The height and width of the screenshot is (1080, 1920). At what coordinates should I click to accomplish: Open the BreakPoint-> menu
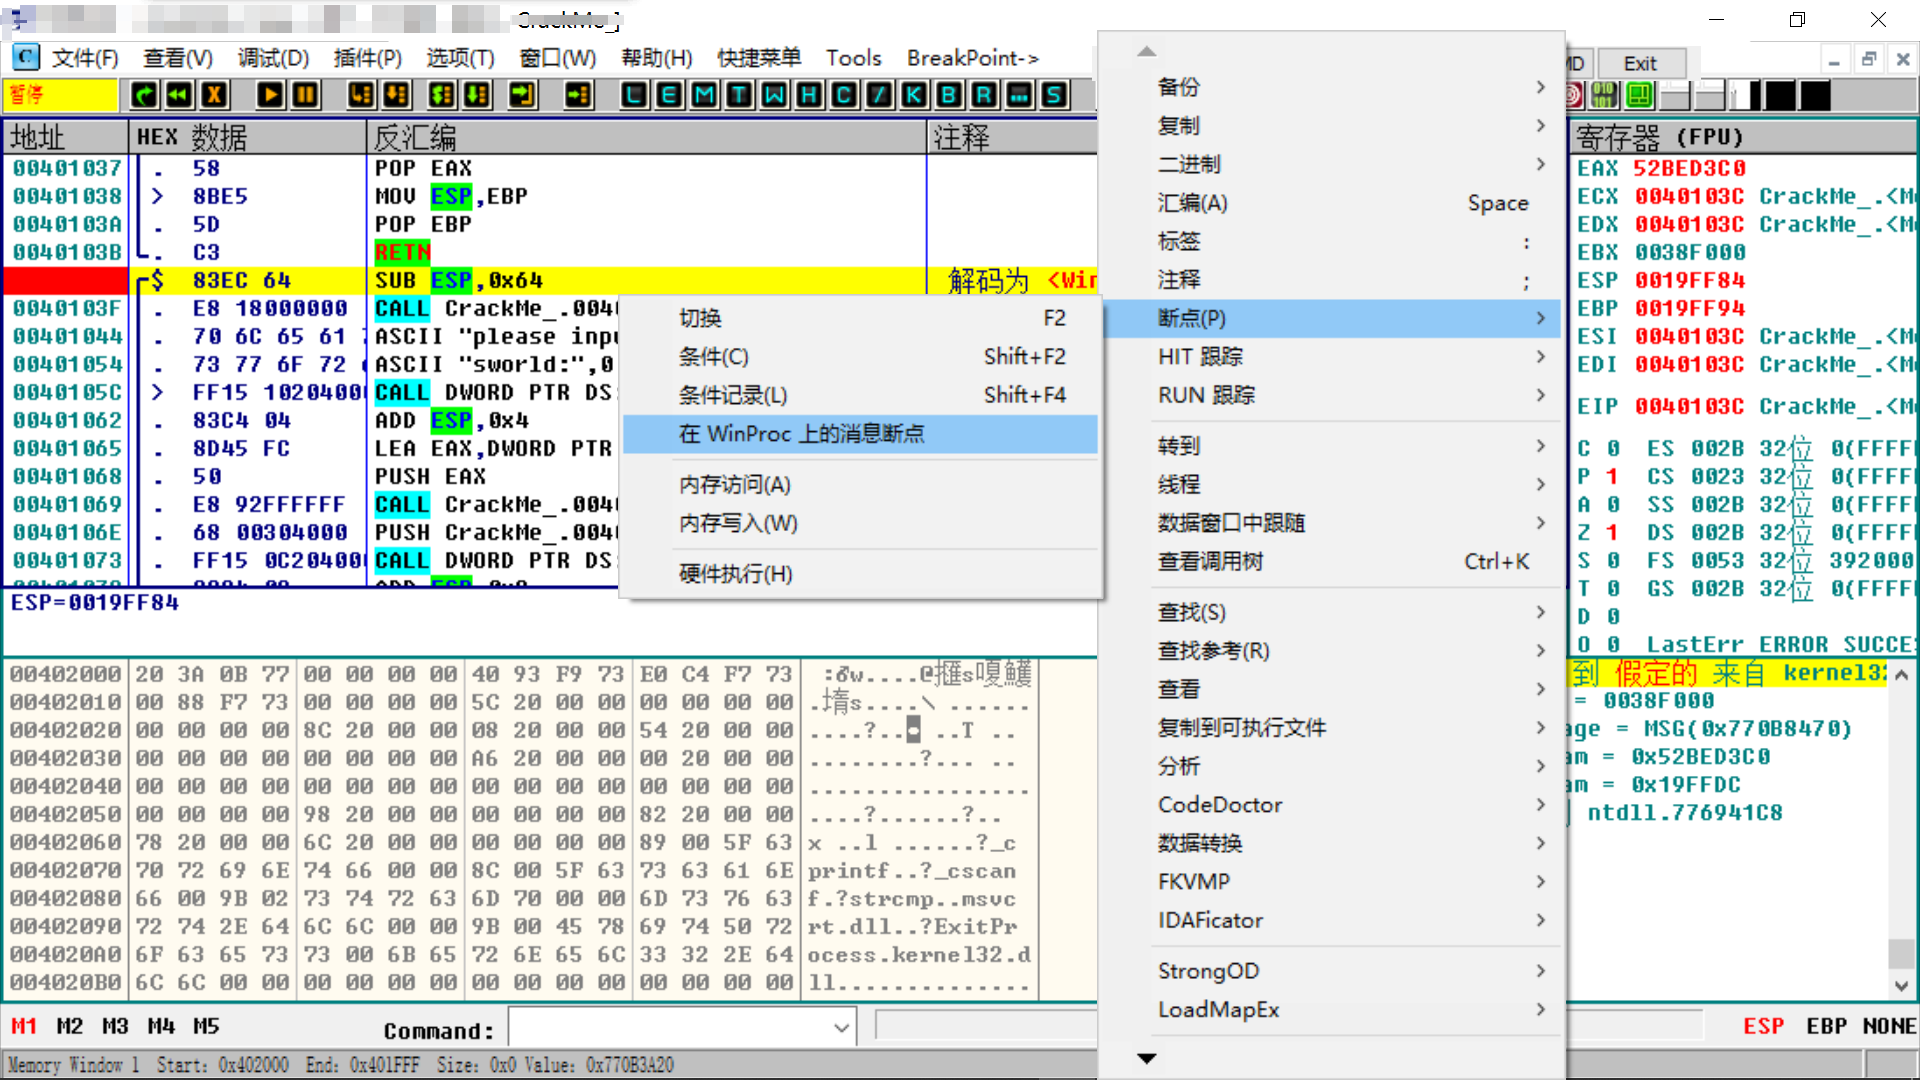[x=973, y=58]
